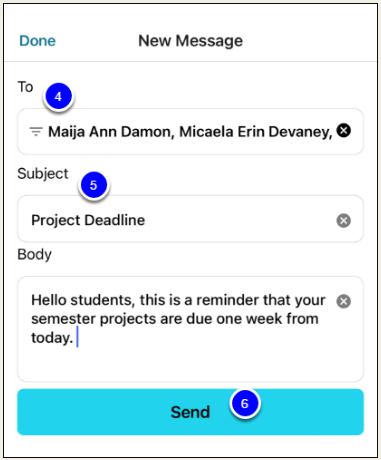Clear all recipients with the black X icon

pyautogui.click(x=344, y=130)
